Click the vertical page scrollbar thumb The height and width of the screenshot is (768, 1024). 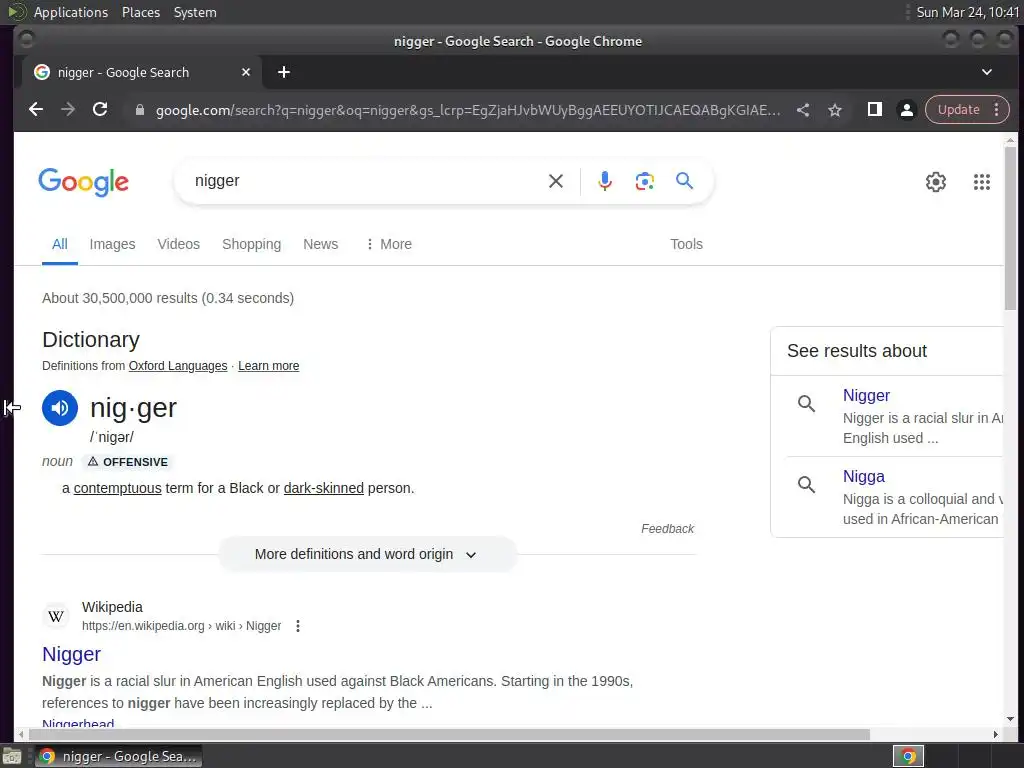[x=1010, y=229]
